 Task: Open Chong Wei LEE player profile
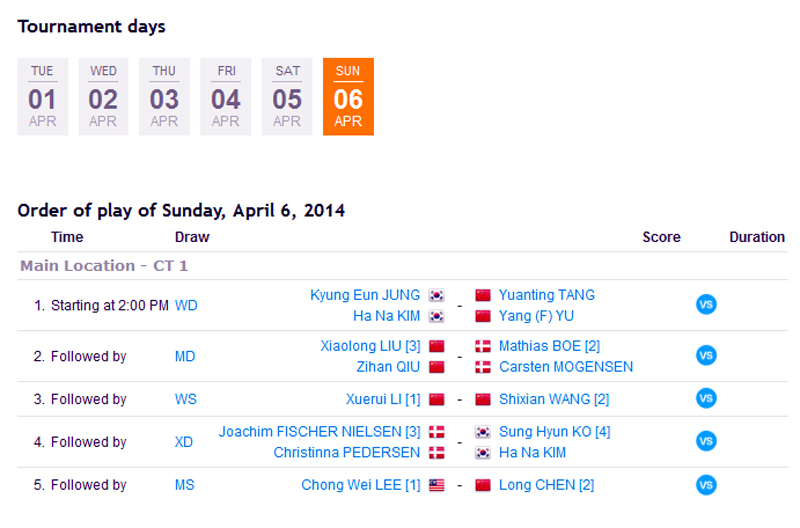click(361, 485)
